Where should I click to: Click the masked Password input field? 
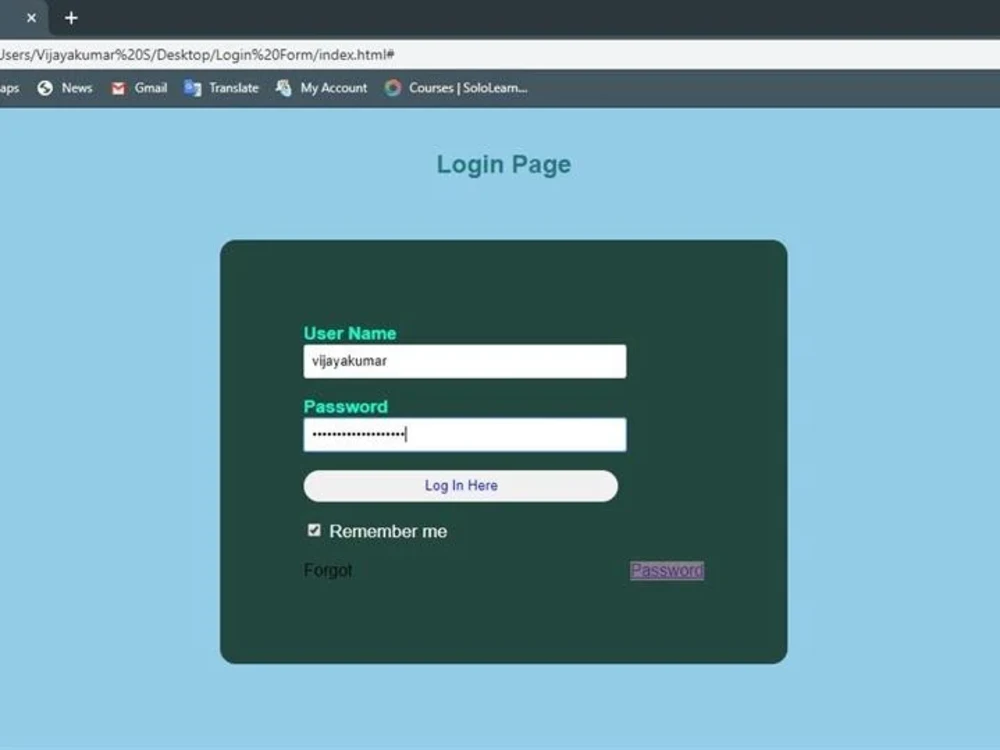tap(464, 434)
